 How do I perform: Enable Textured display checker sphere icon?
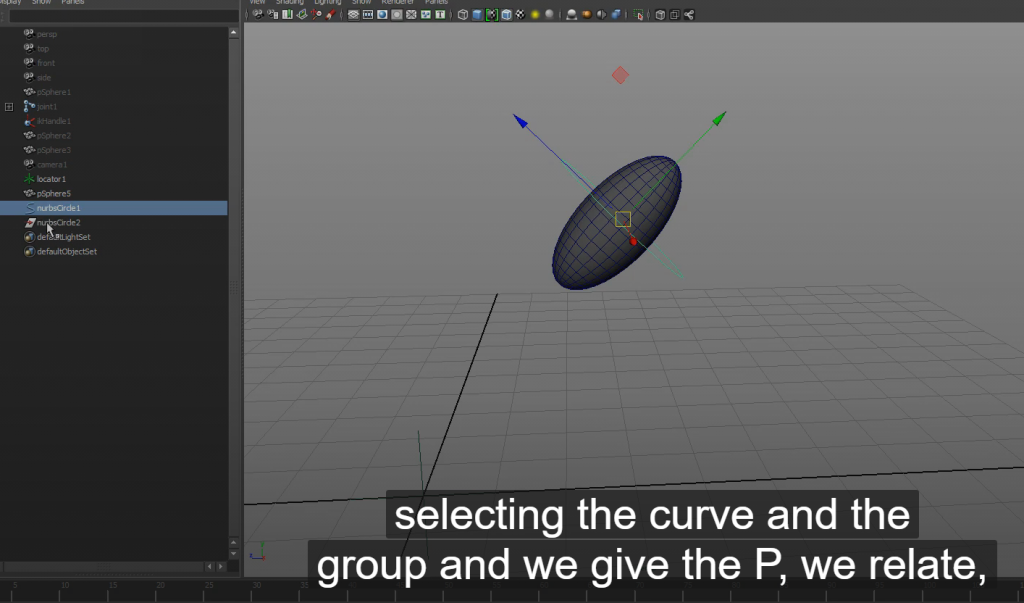click(520, 14)
